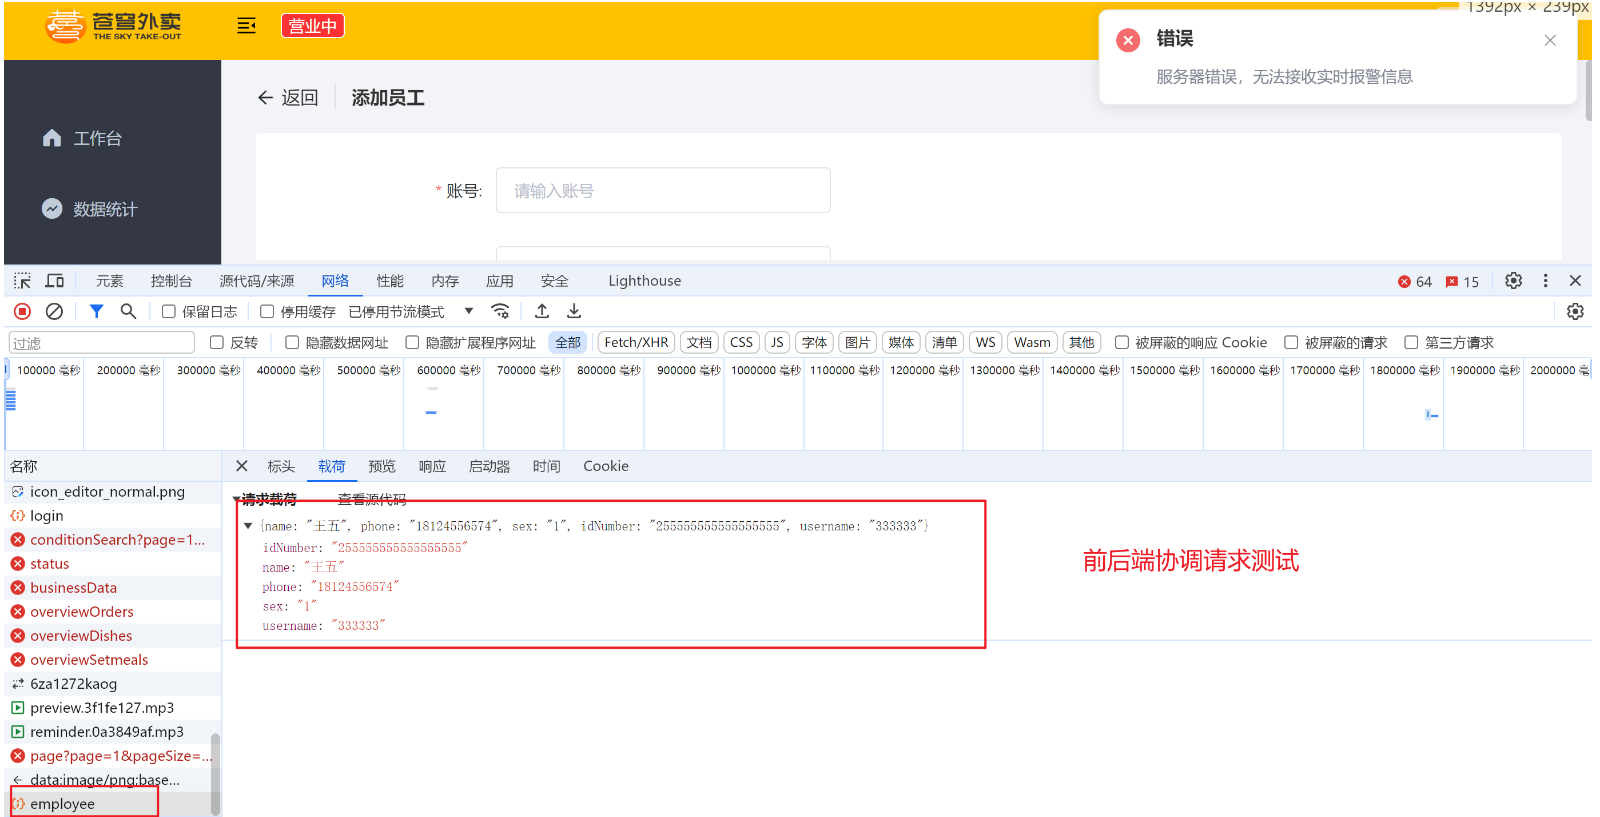The width and height of the screenshot is (1600, 817).
Task: Select the 全部 filter type
Action: pos(568,342)
